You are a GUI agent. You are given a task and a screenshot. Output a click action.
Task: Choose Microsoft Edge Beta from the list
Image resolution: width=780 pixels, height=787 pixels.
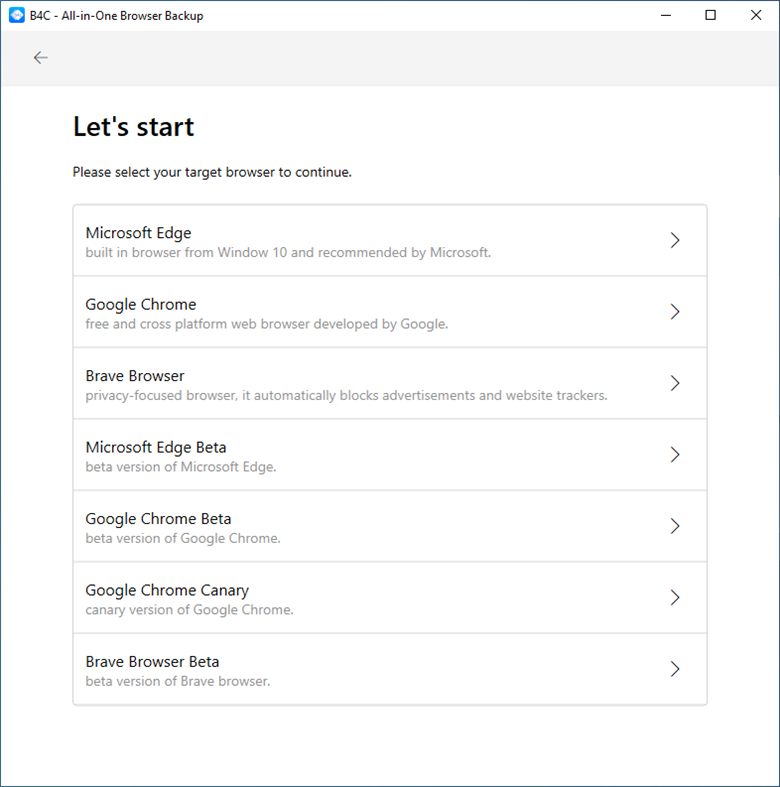(390, 455)
